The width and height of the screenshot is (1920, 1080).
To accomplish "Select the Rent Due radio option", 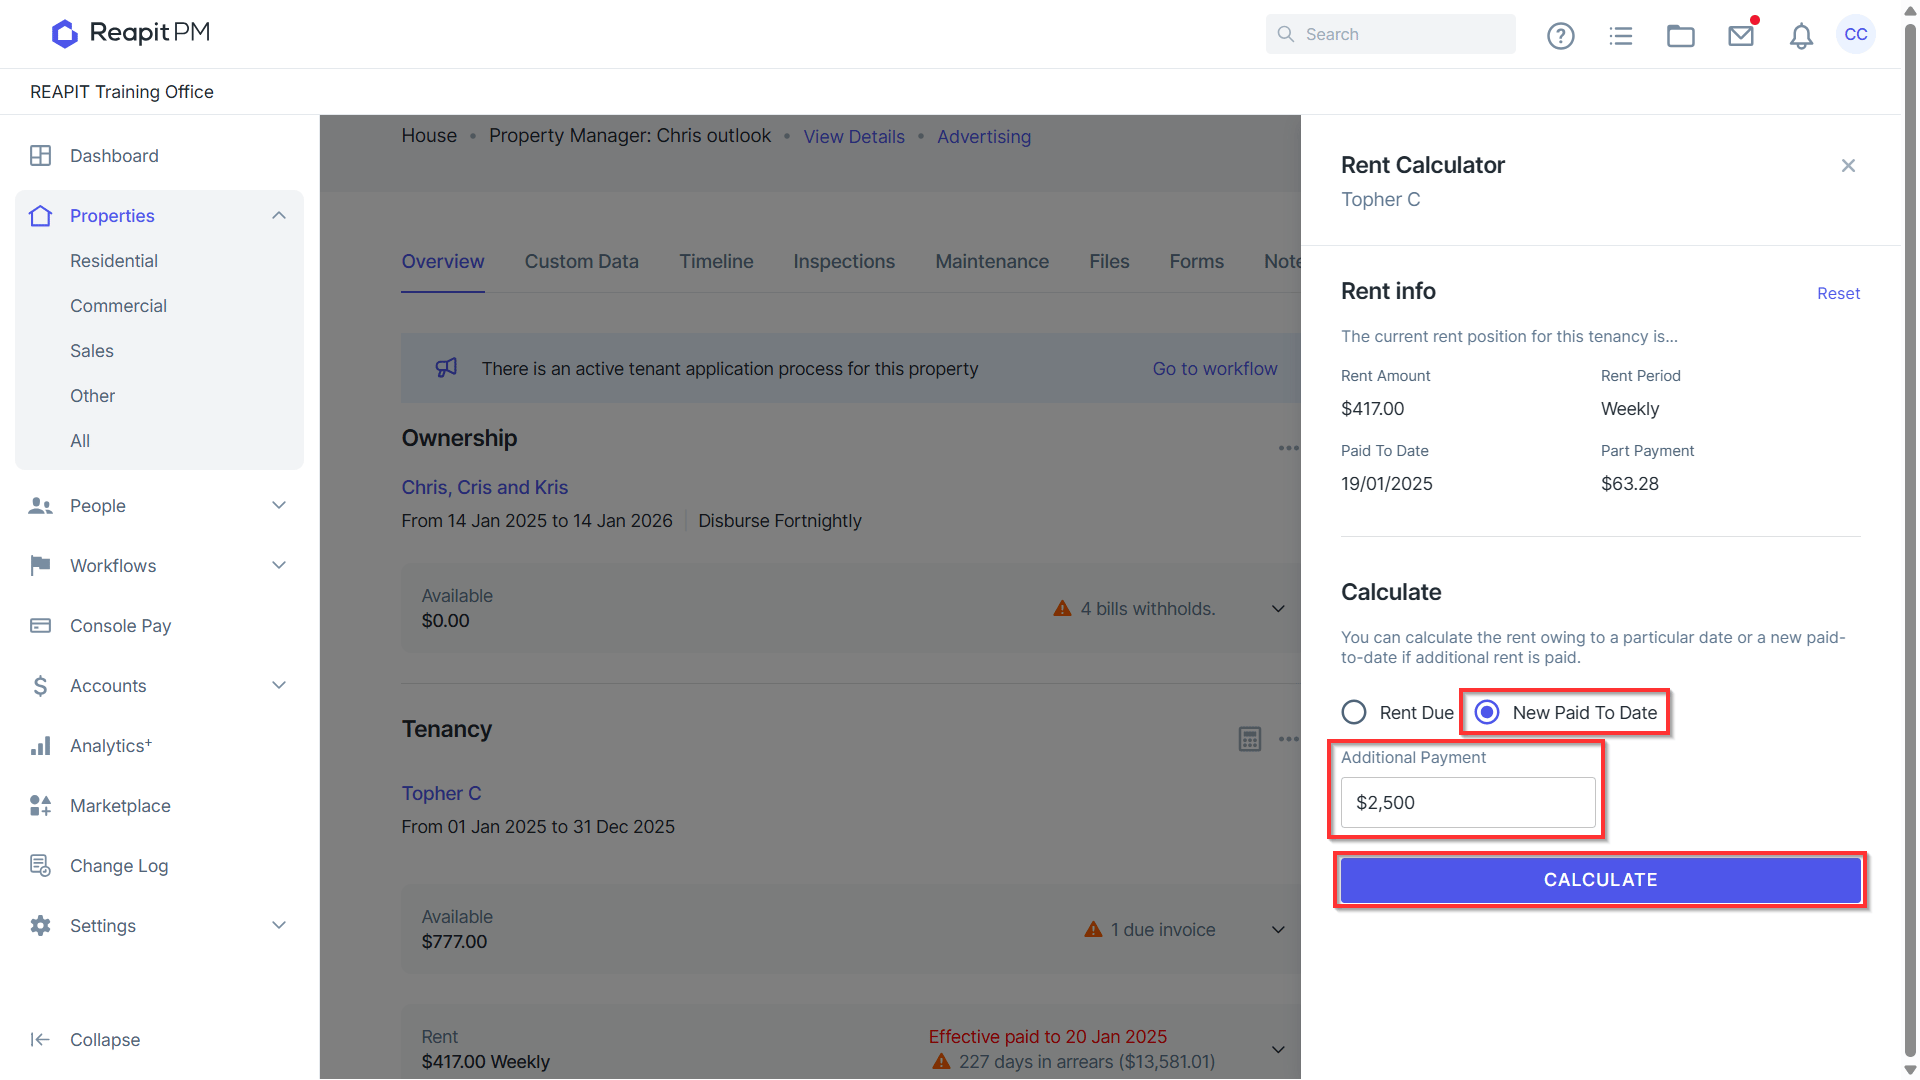I will pos(1354,712).
